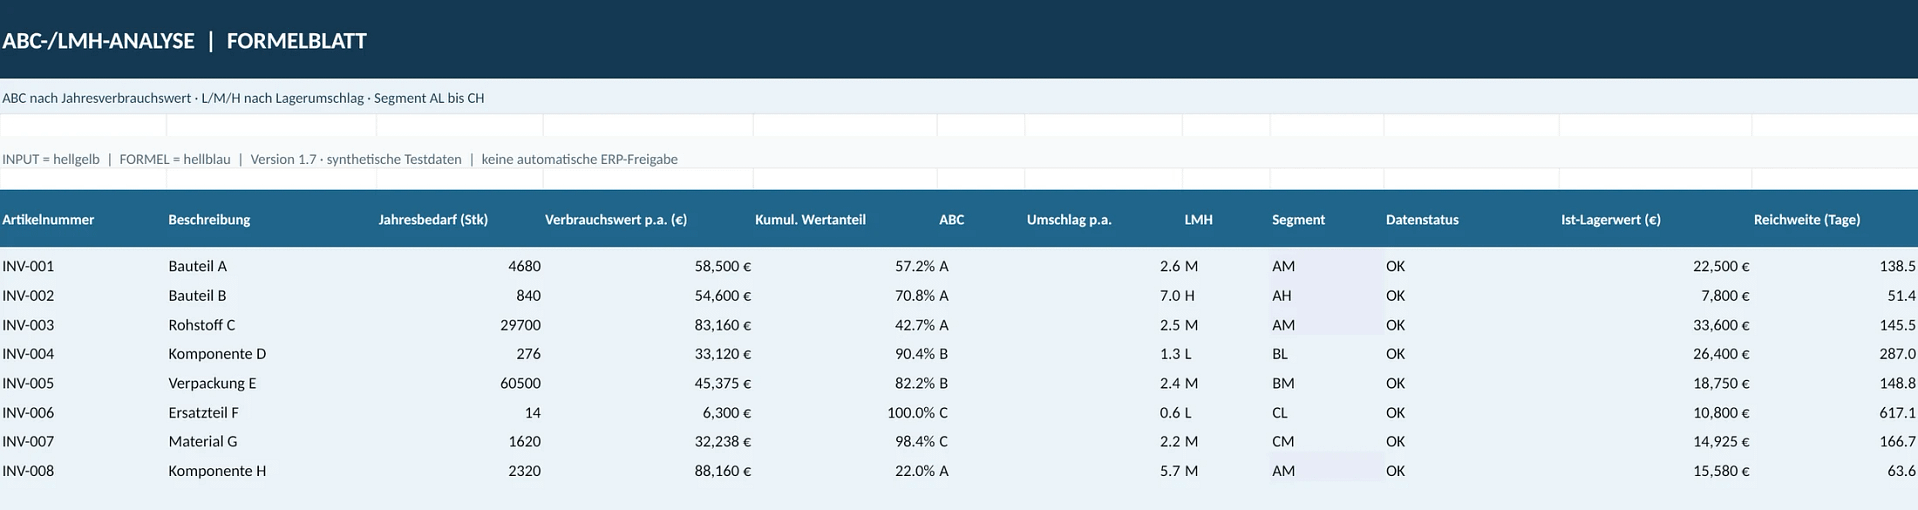Viewport: 1918px width, 510px height.
Task: Click the Ist-Lagerwert cell 15,580 €
Action: tap(1655, 471)
